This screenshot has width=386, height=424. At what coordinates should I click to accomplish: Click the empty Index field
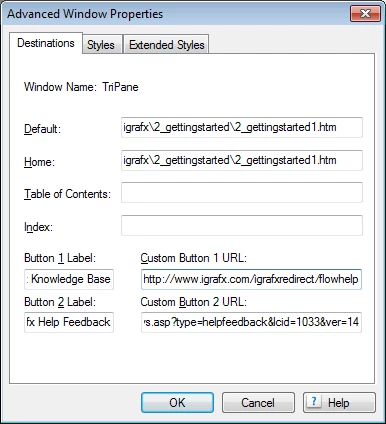242,225
